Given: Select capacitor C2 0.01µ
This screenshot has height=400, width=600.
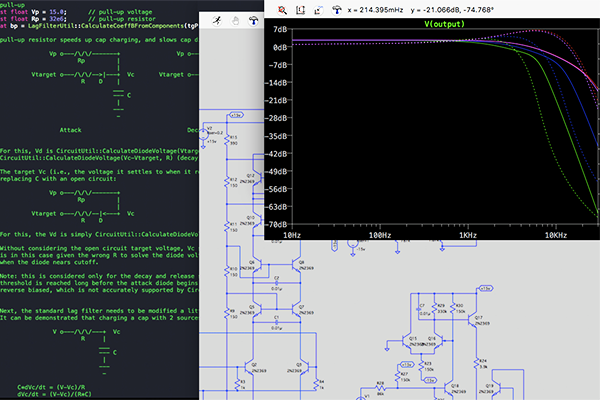Looking at the screenshot, I should [x=277, y=283].
